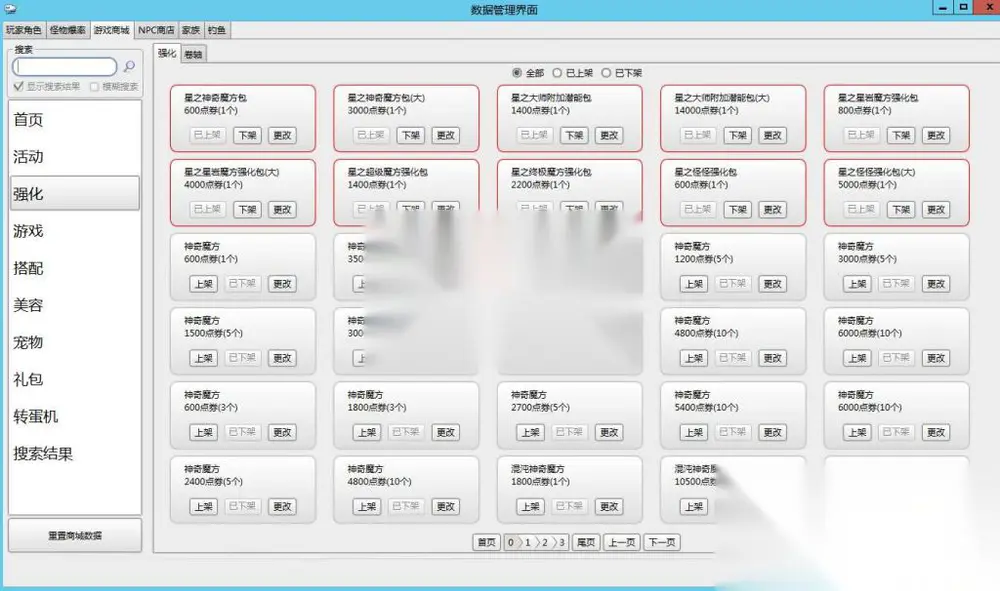Click the 重置商城数据 button
This screenshot has height=591, width=1000.
click(x=75, y=536)
